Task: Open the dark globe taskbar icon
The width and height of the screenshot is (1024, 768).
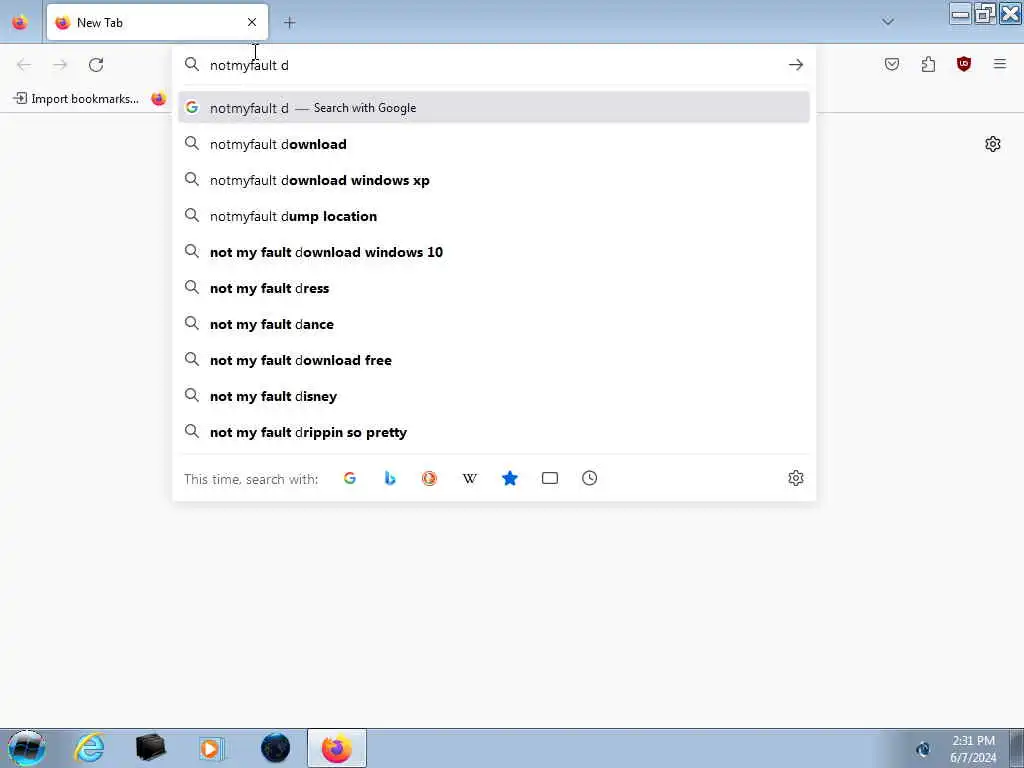Action: click(276, 748)
